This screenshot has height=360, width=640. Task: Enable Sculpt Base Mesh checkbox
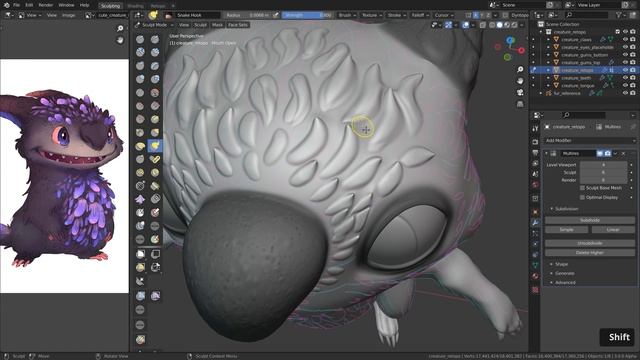click(582, 188)
